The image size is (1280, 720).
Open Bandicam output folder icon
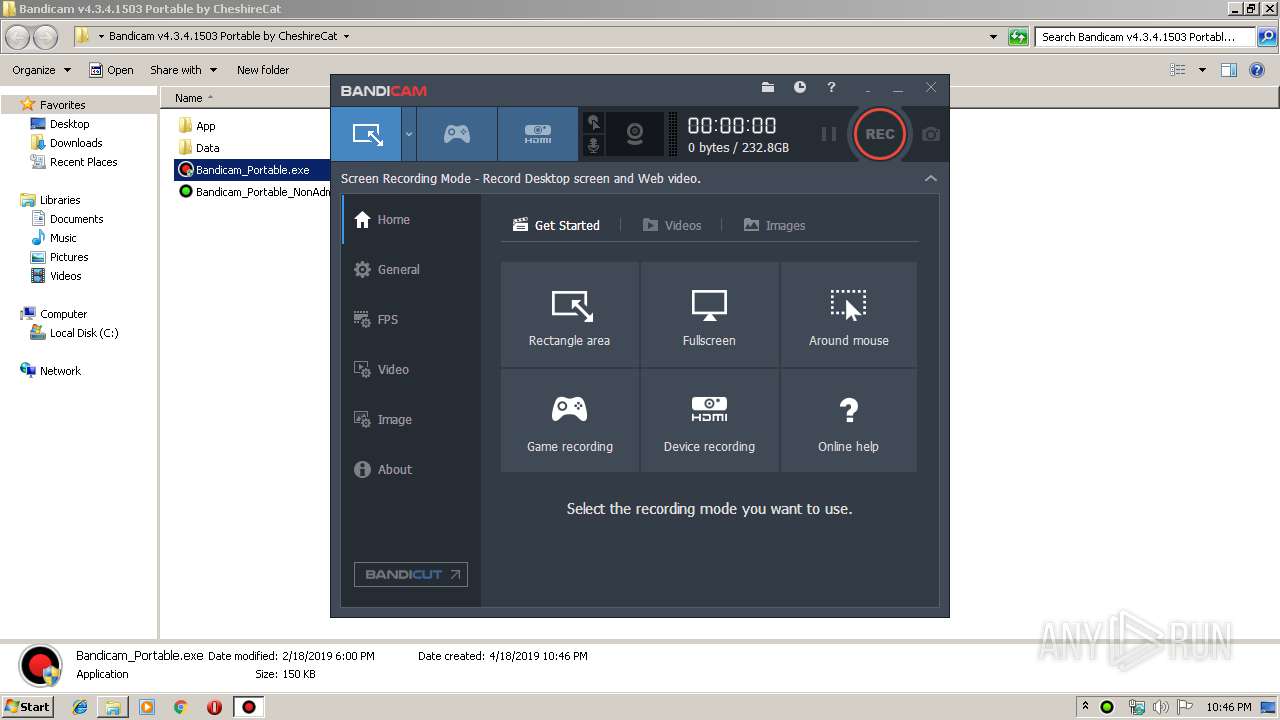(768, 88)
